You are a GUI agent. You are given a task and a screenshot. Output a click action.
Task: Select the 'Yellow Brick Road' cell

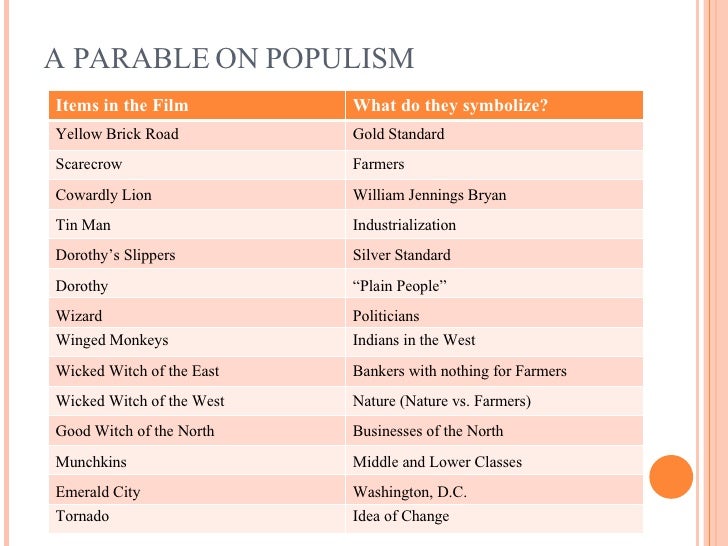tap(197, 135)
